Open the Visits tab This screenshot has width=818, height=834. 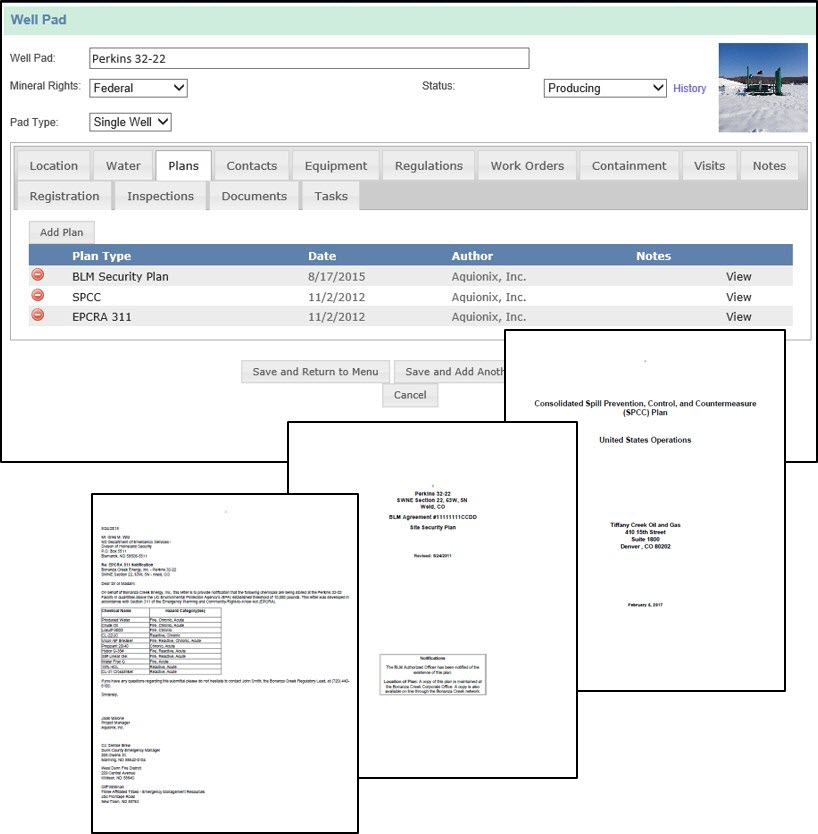pyautogui.click(x=710, y=166)
